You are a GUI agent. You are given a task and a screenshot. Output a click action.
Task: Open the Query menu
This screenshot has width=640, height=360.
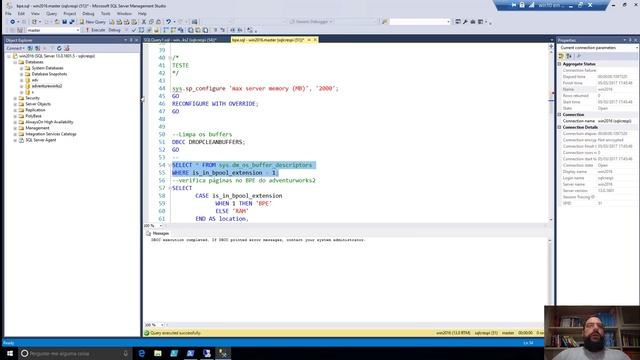pos(51,13)
